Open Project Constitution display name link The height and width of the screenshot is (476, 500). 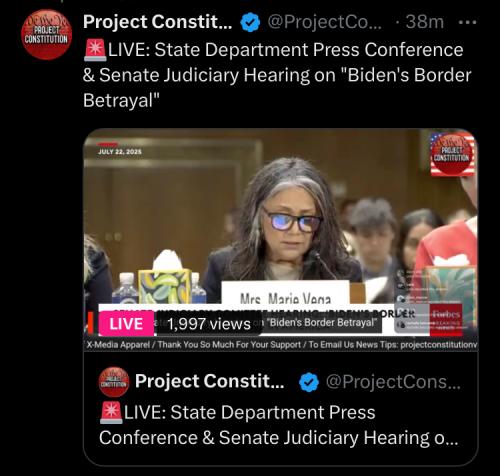157,22
